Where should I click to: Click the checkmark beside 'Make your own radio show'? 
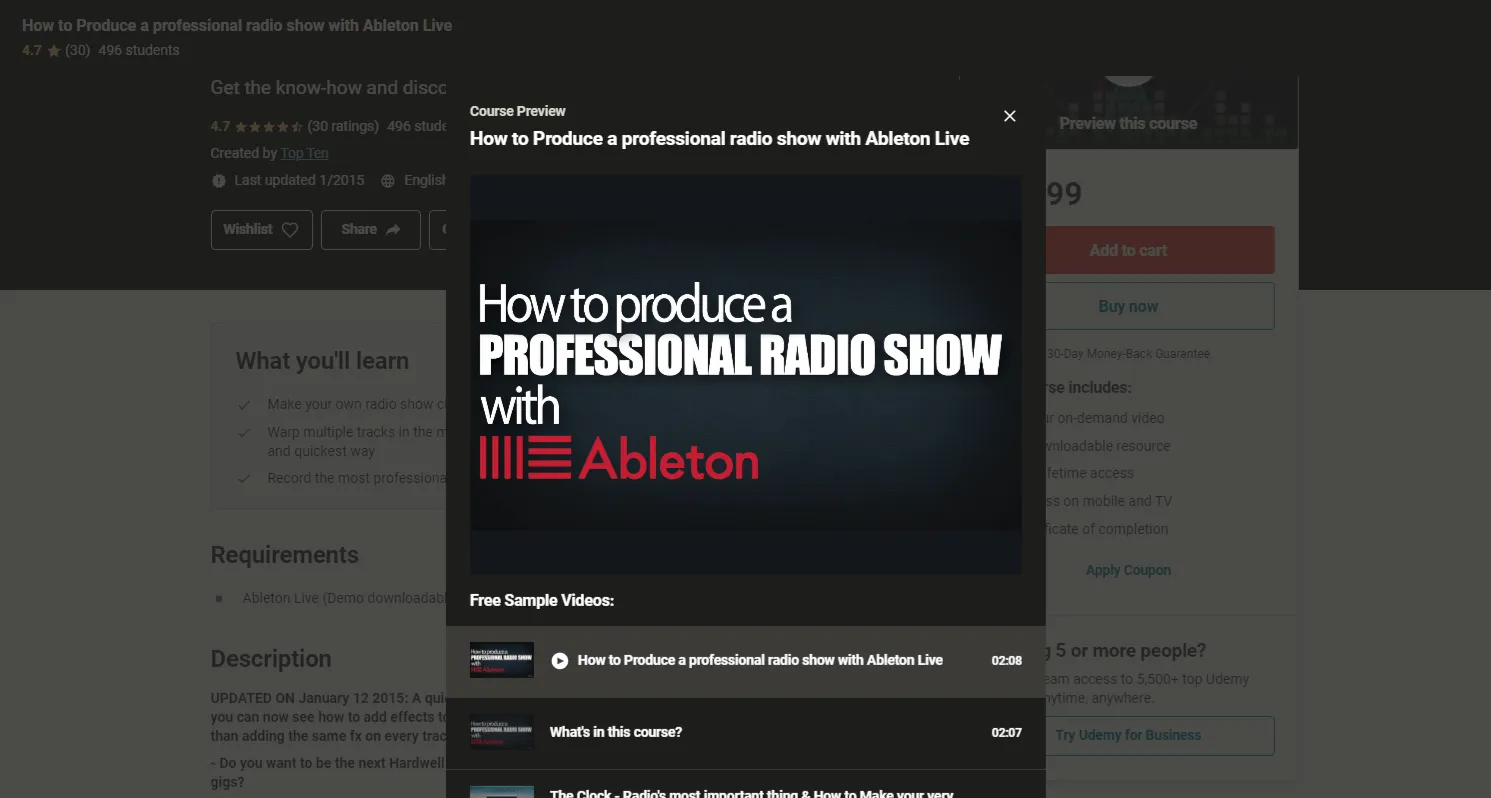point(245,404)
